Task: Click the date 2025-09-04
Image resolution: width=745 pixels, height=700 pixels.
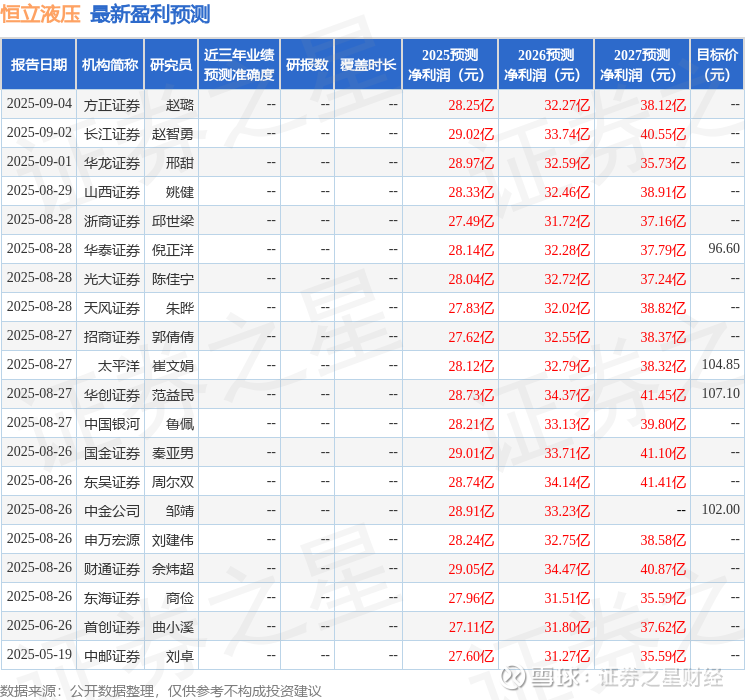Action: point(39,103)
